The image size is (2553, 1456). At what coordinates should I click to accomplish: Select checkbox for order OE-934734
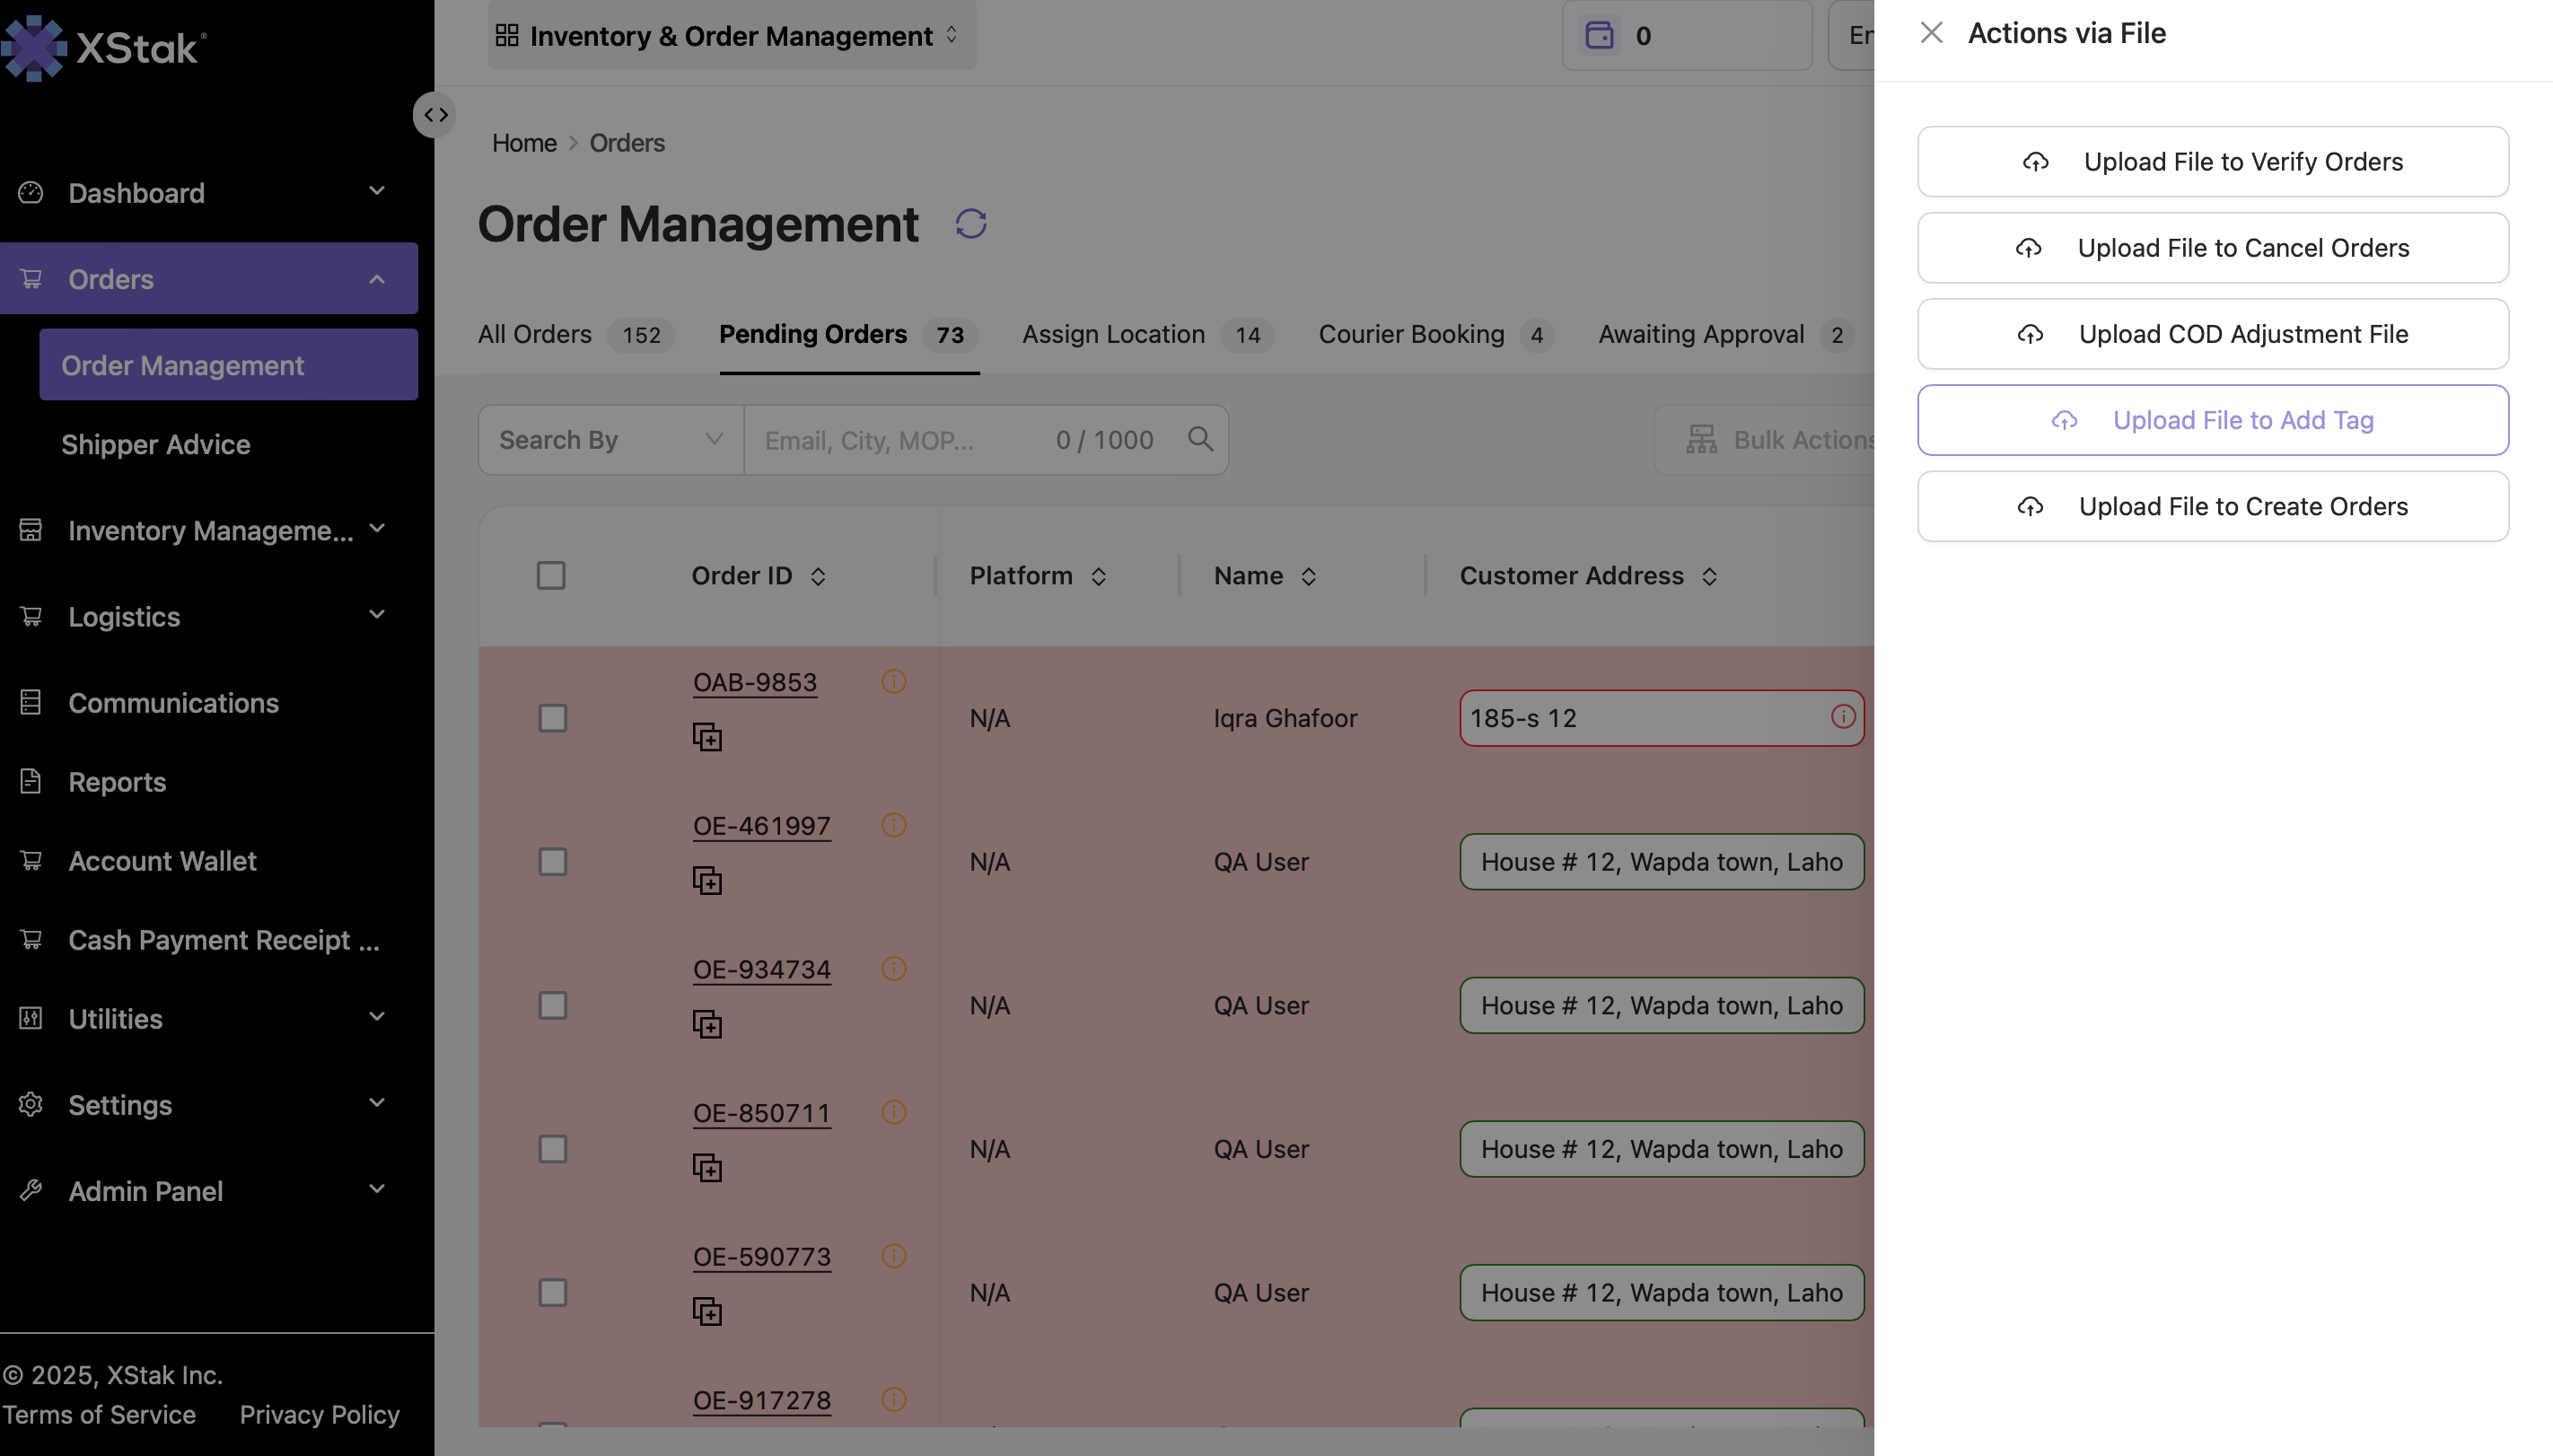pyautogui.click(x=552, y=1005)
